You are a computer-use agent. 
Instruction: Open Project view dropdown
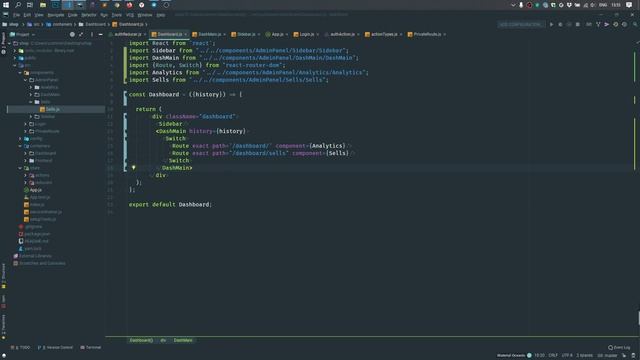click(x=22, y=34)
